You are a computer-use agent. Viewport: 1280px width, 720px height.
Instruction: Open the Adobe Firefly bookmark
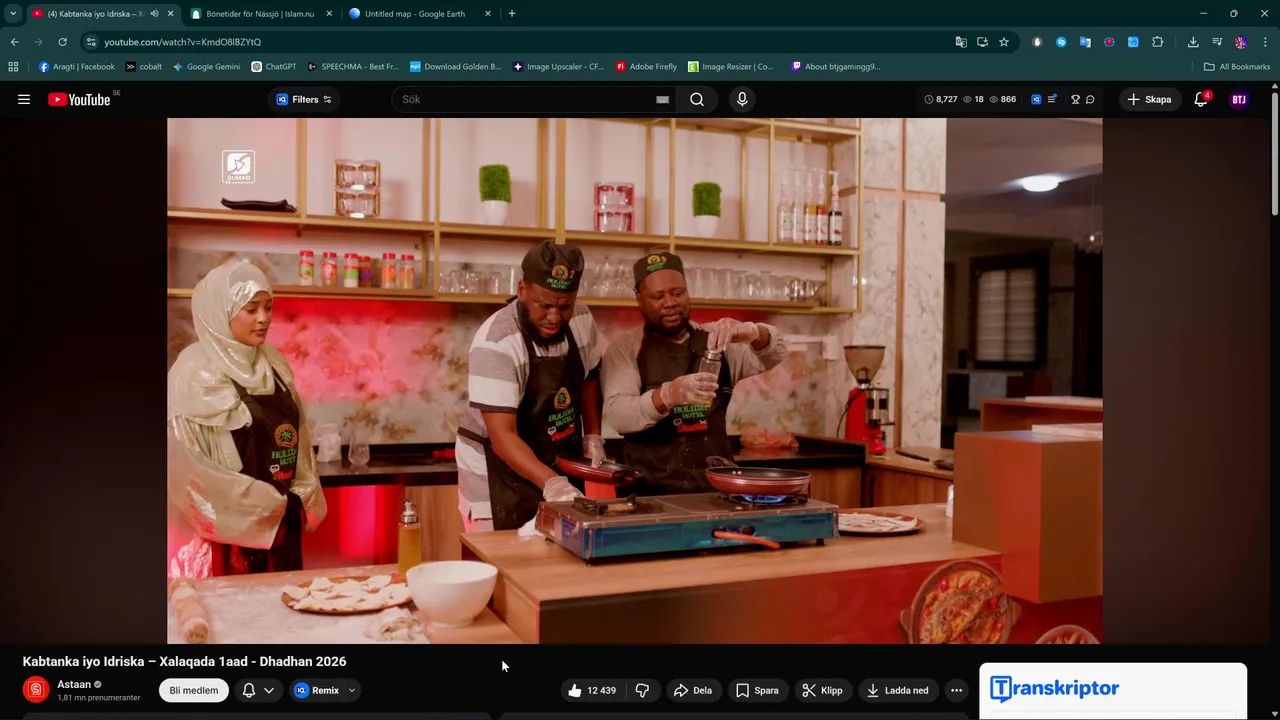(647, 67)
